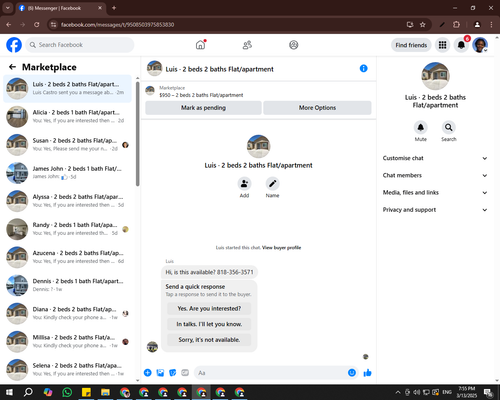Open the Azucena conversation

click(67, 257)
